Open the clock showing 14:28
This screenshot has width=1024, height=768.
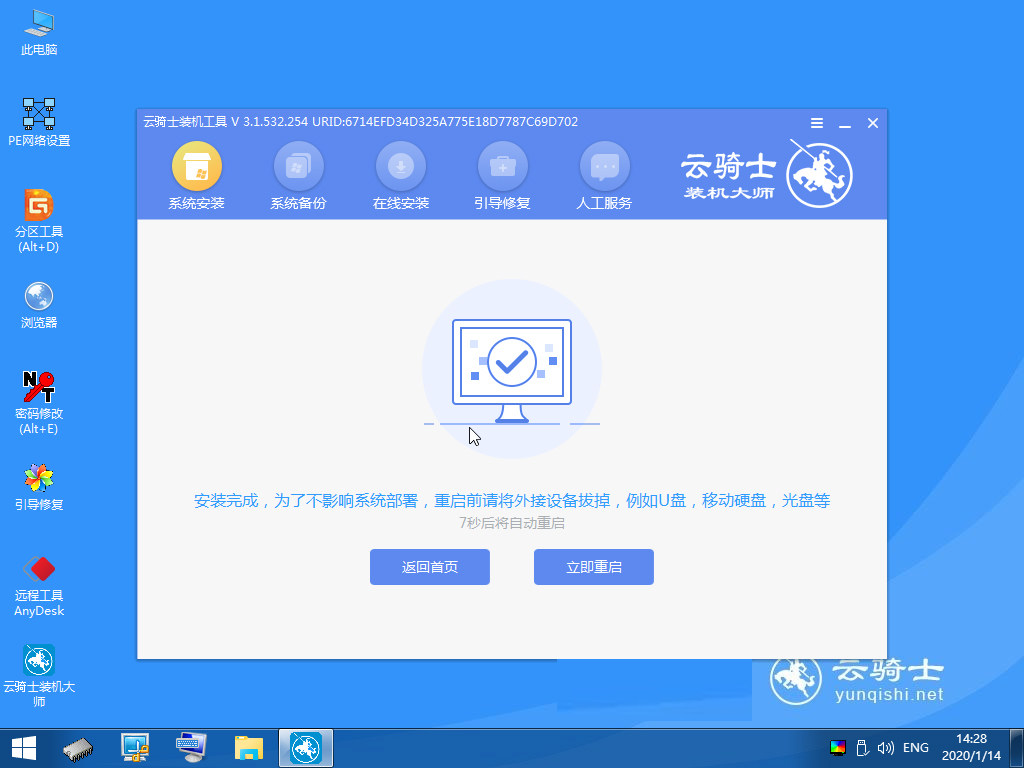(971, 748)
